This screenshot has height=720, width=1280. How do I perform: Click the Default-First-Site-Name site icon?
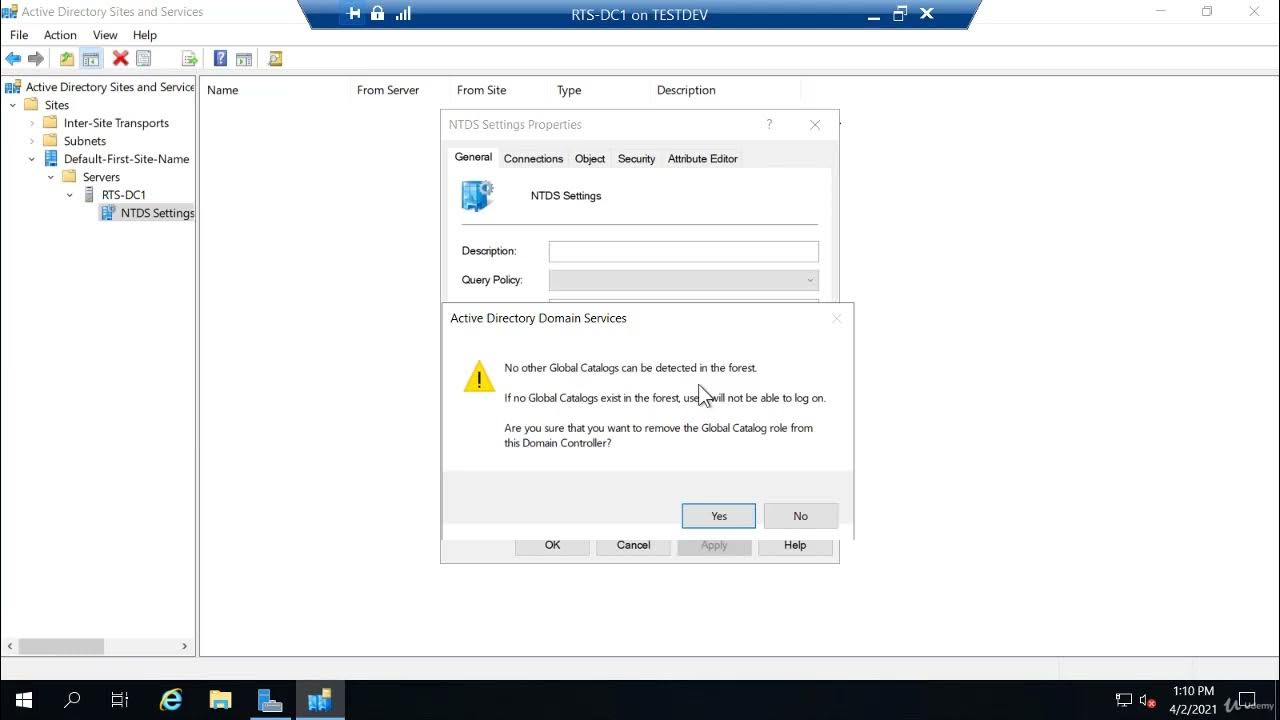click(50, 159)
